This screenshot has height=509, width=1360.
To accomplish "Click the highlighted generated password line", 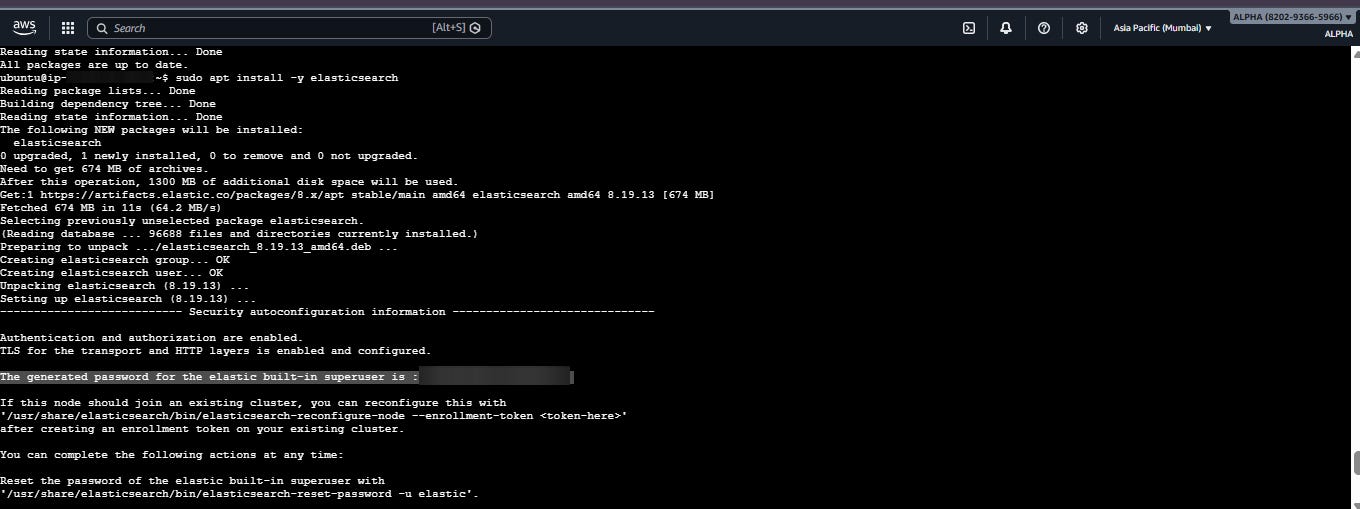I will point(286,377).
